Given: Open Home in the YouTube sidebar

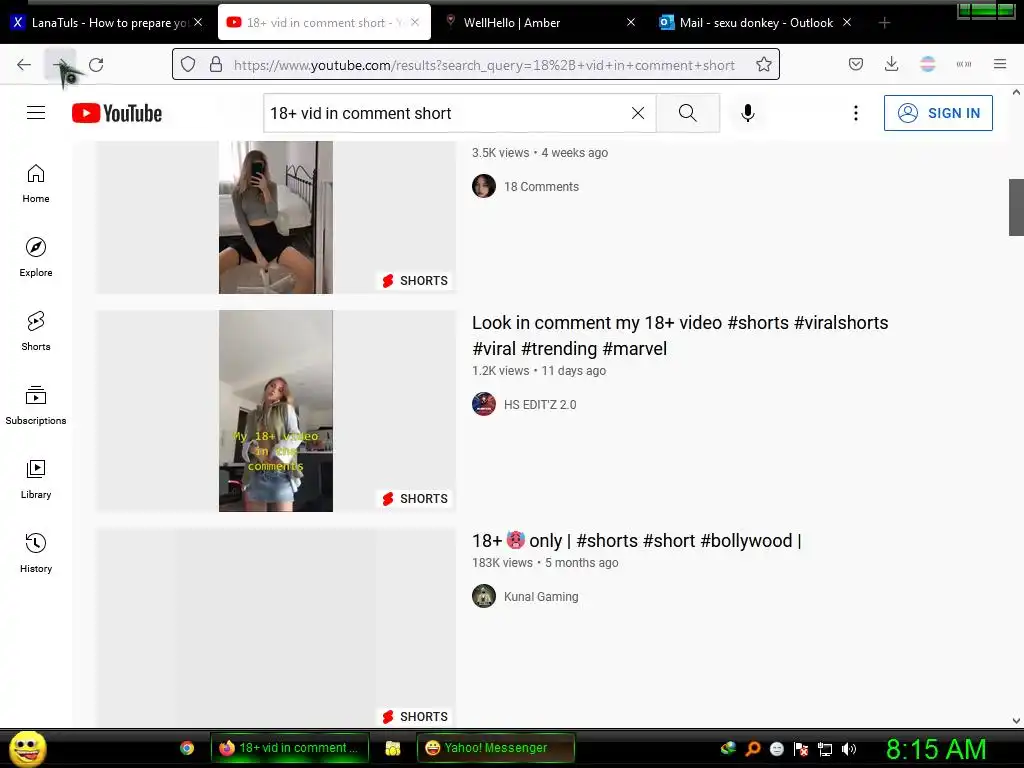Looking at the screenshot, I should point(36,184).
